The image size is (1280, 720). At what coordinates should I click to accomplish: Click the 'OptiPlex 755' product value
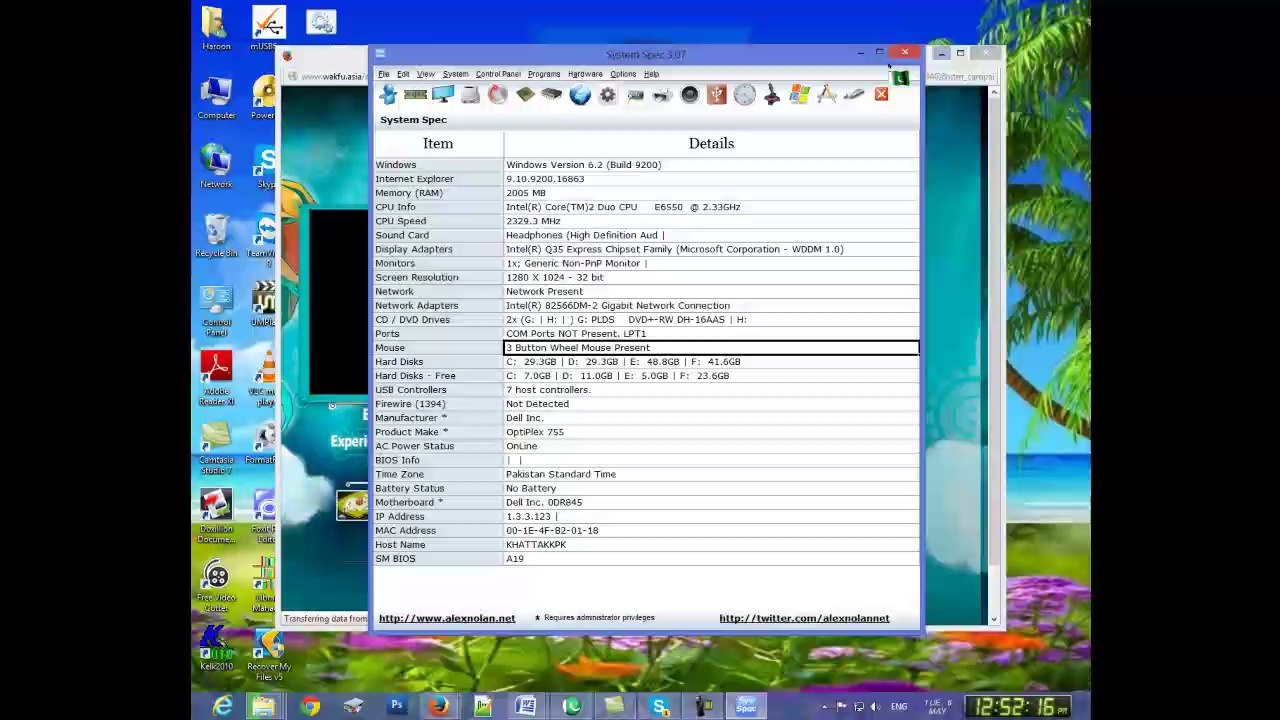535,432
